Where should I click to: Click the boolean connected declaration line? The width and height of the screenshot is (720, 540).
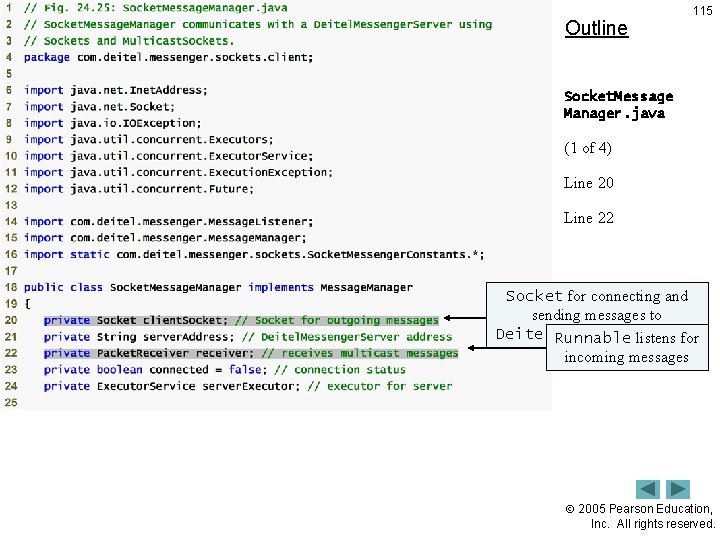point(225,370)
